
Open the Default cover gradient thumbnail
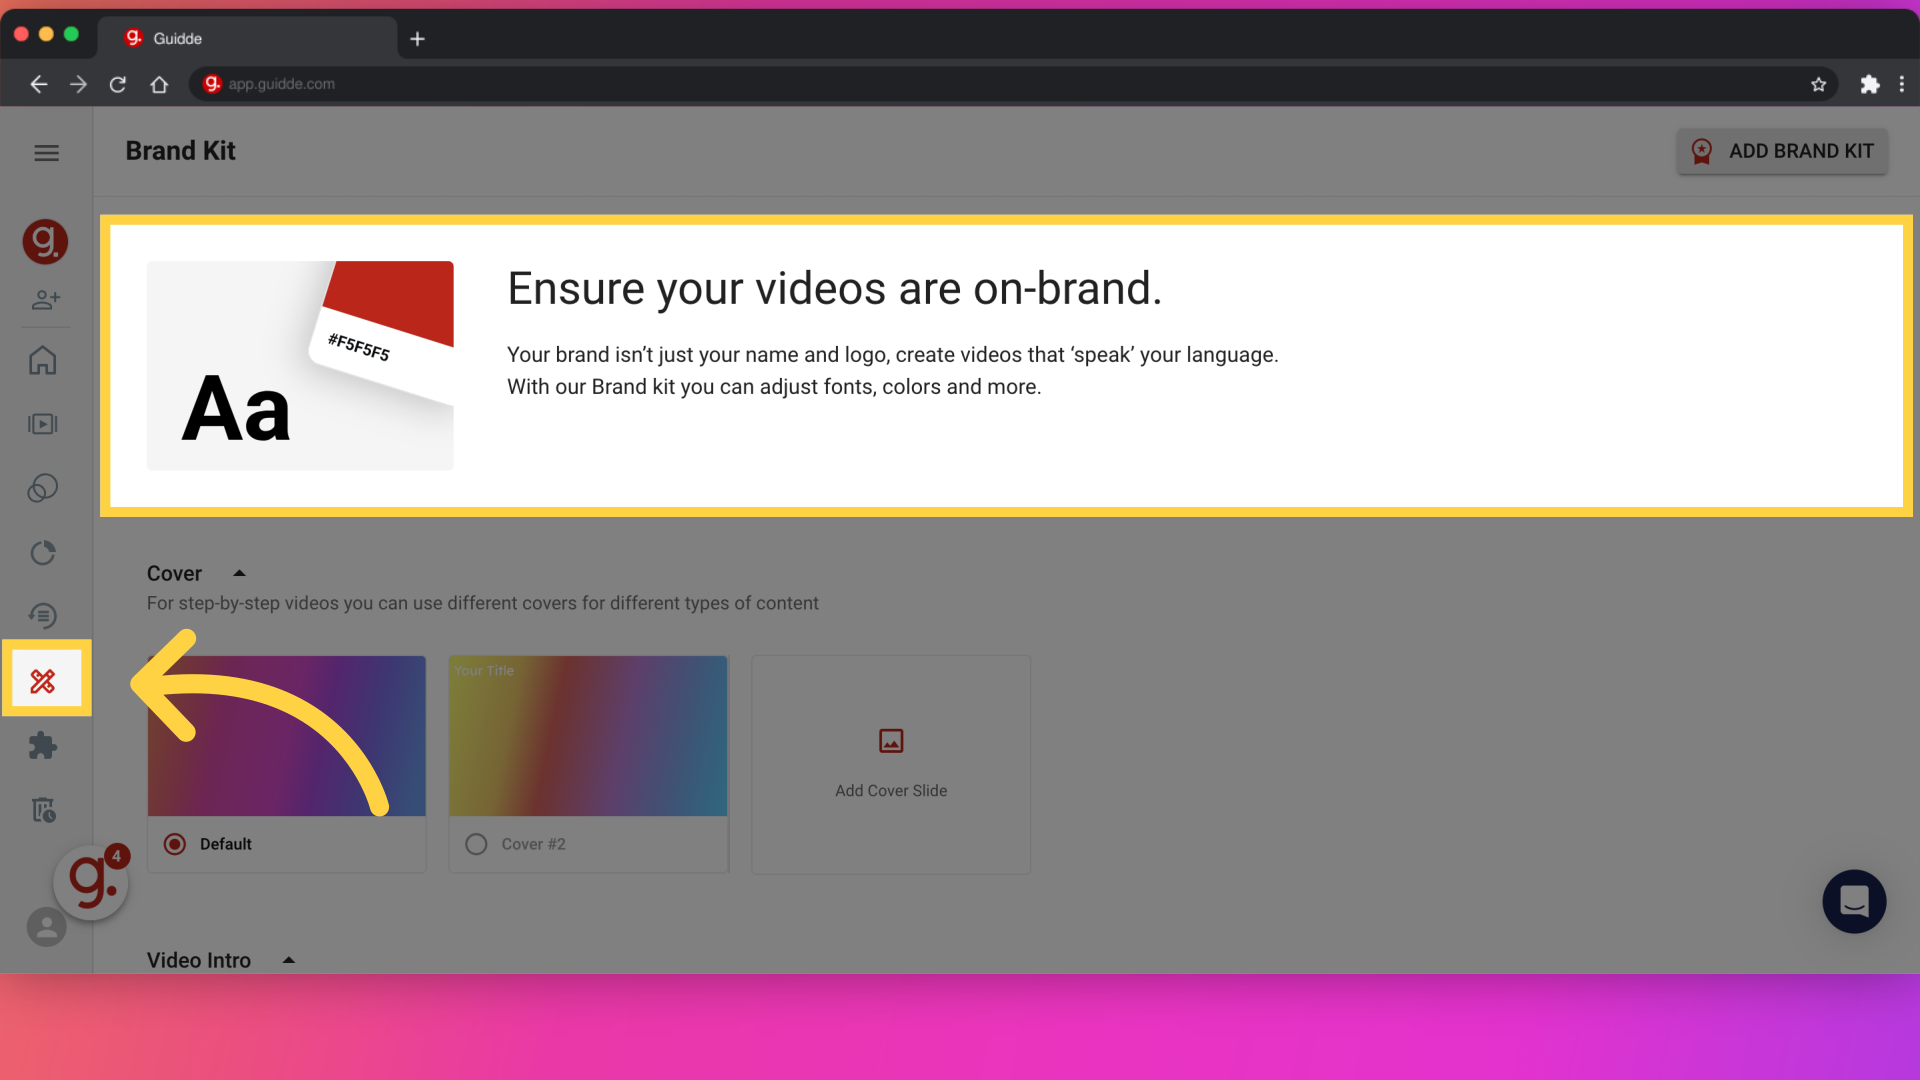287,736
